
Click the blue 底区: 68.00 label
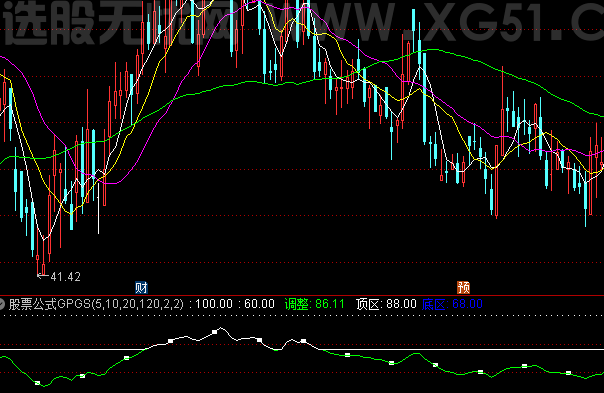pyautogui.click(x=452, y=304)
